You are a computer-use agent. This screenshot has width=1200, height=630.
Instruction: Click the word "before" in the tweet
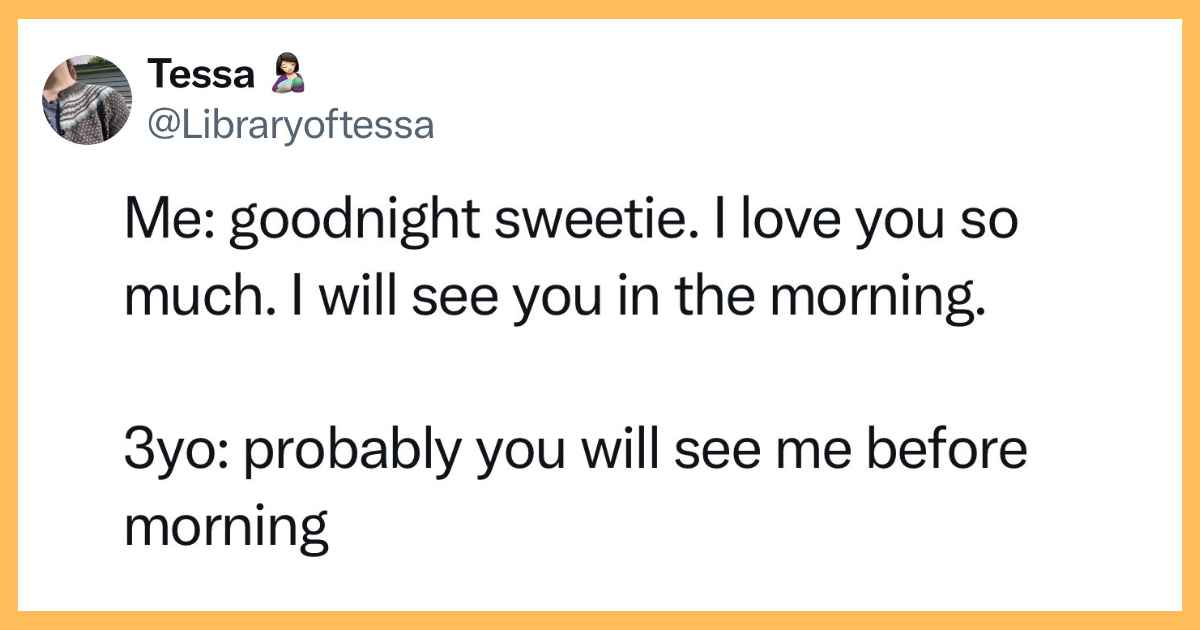[949, 451]
